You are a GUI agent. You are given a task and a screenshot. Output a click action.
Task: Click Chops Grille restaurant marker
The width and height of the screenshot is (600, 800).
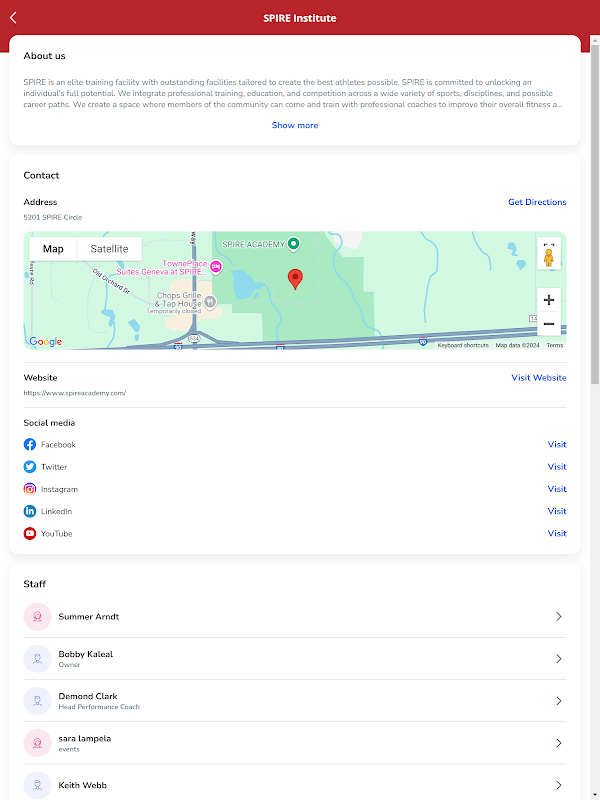pyautogui.click(x=210, y=302)
